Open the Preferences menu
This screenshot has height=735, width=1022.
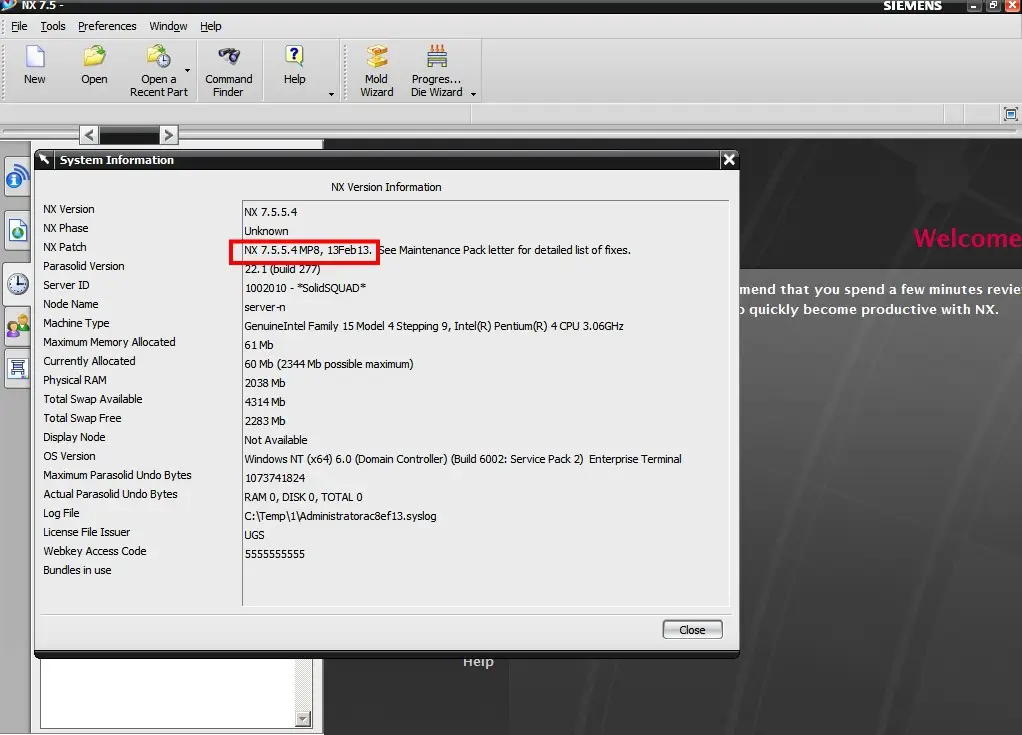pyautogui.click(x=107, y=26)
